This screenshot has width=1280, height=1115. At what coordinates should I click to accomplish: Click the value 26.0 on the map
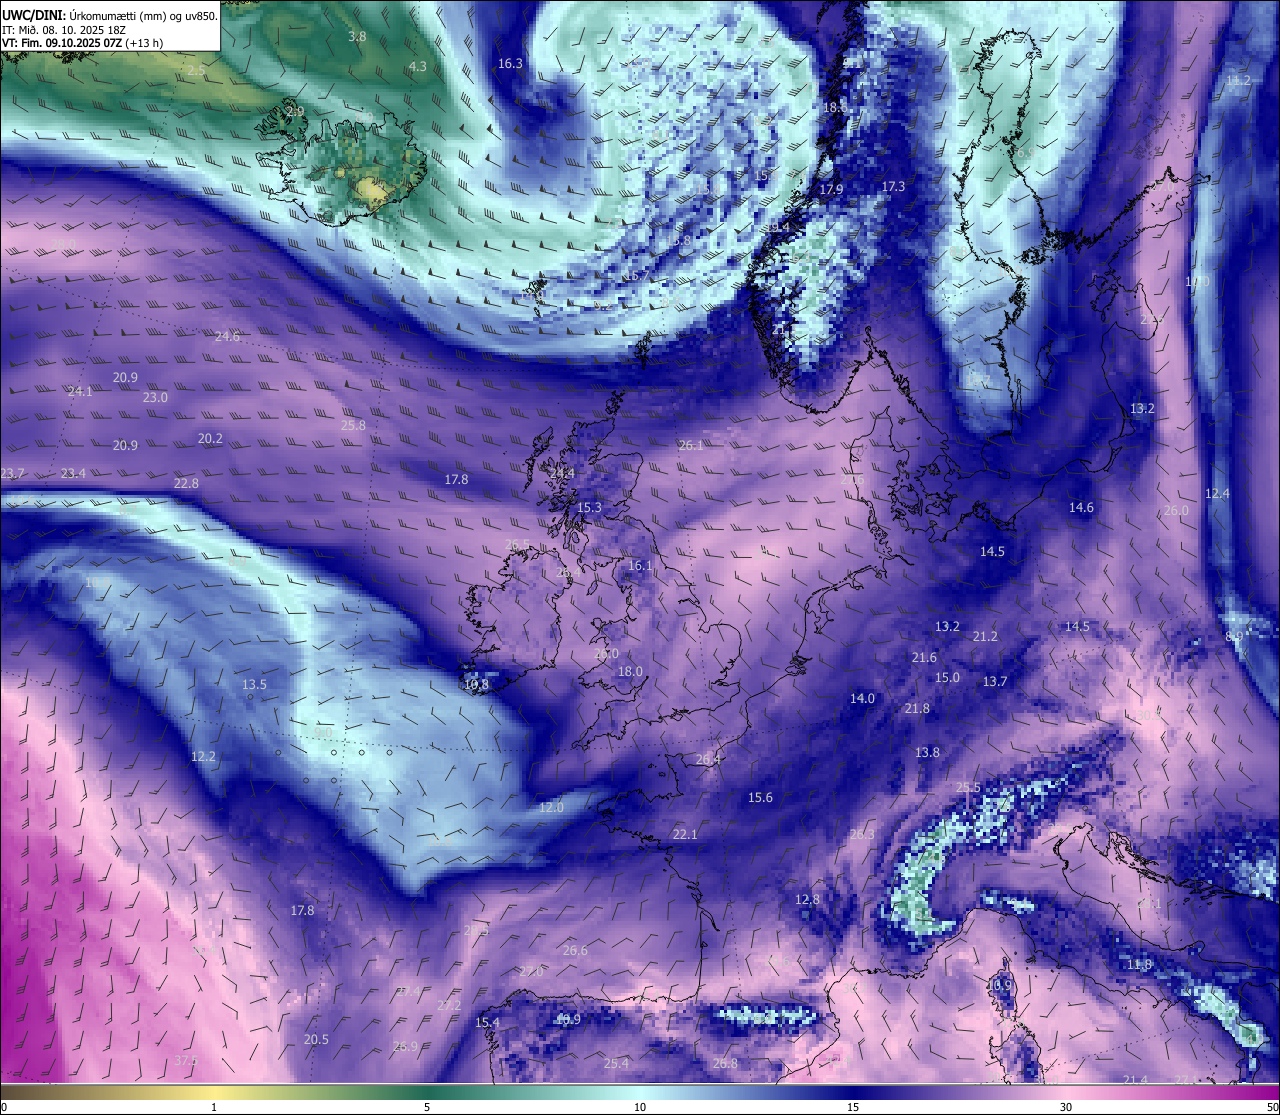[x=1177, y=510]
